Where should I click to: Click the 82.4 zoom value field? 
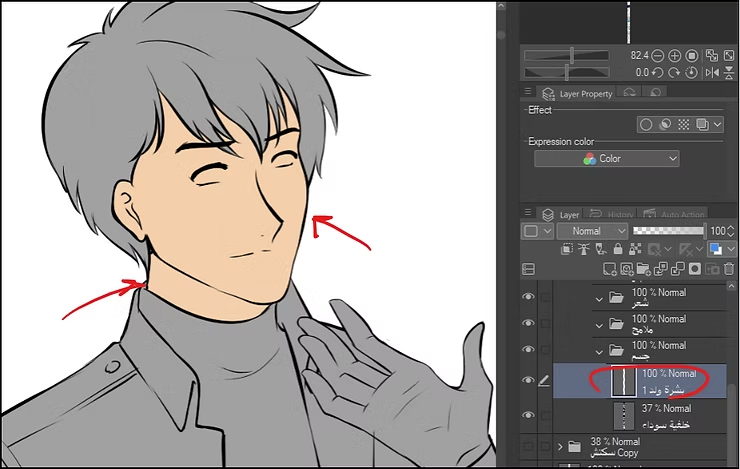pyautogui.click(x=639, y=56)
